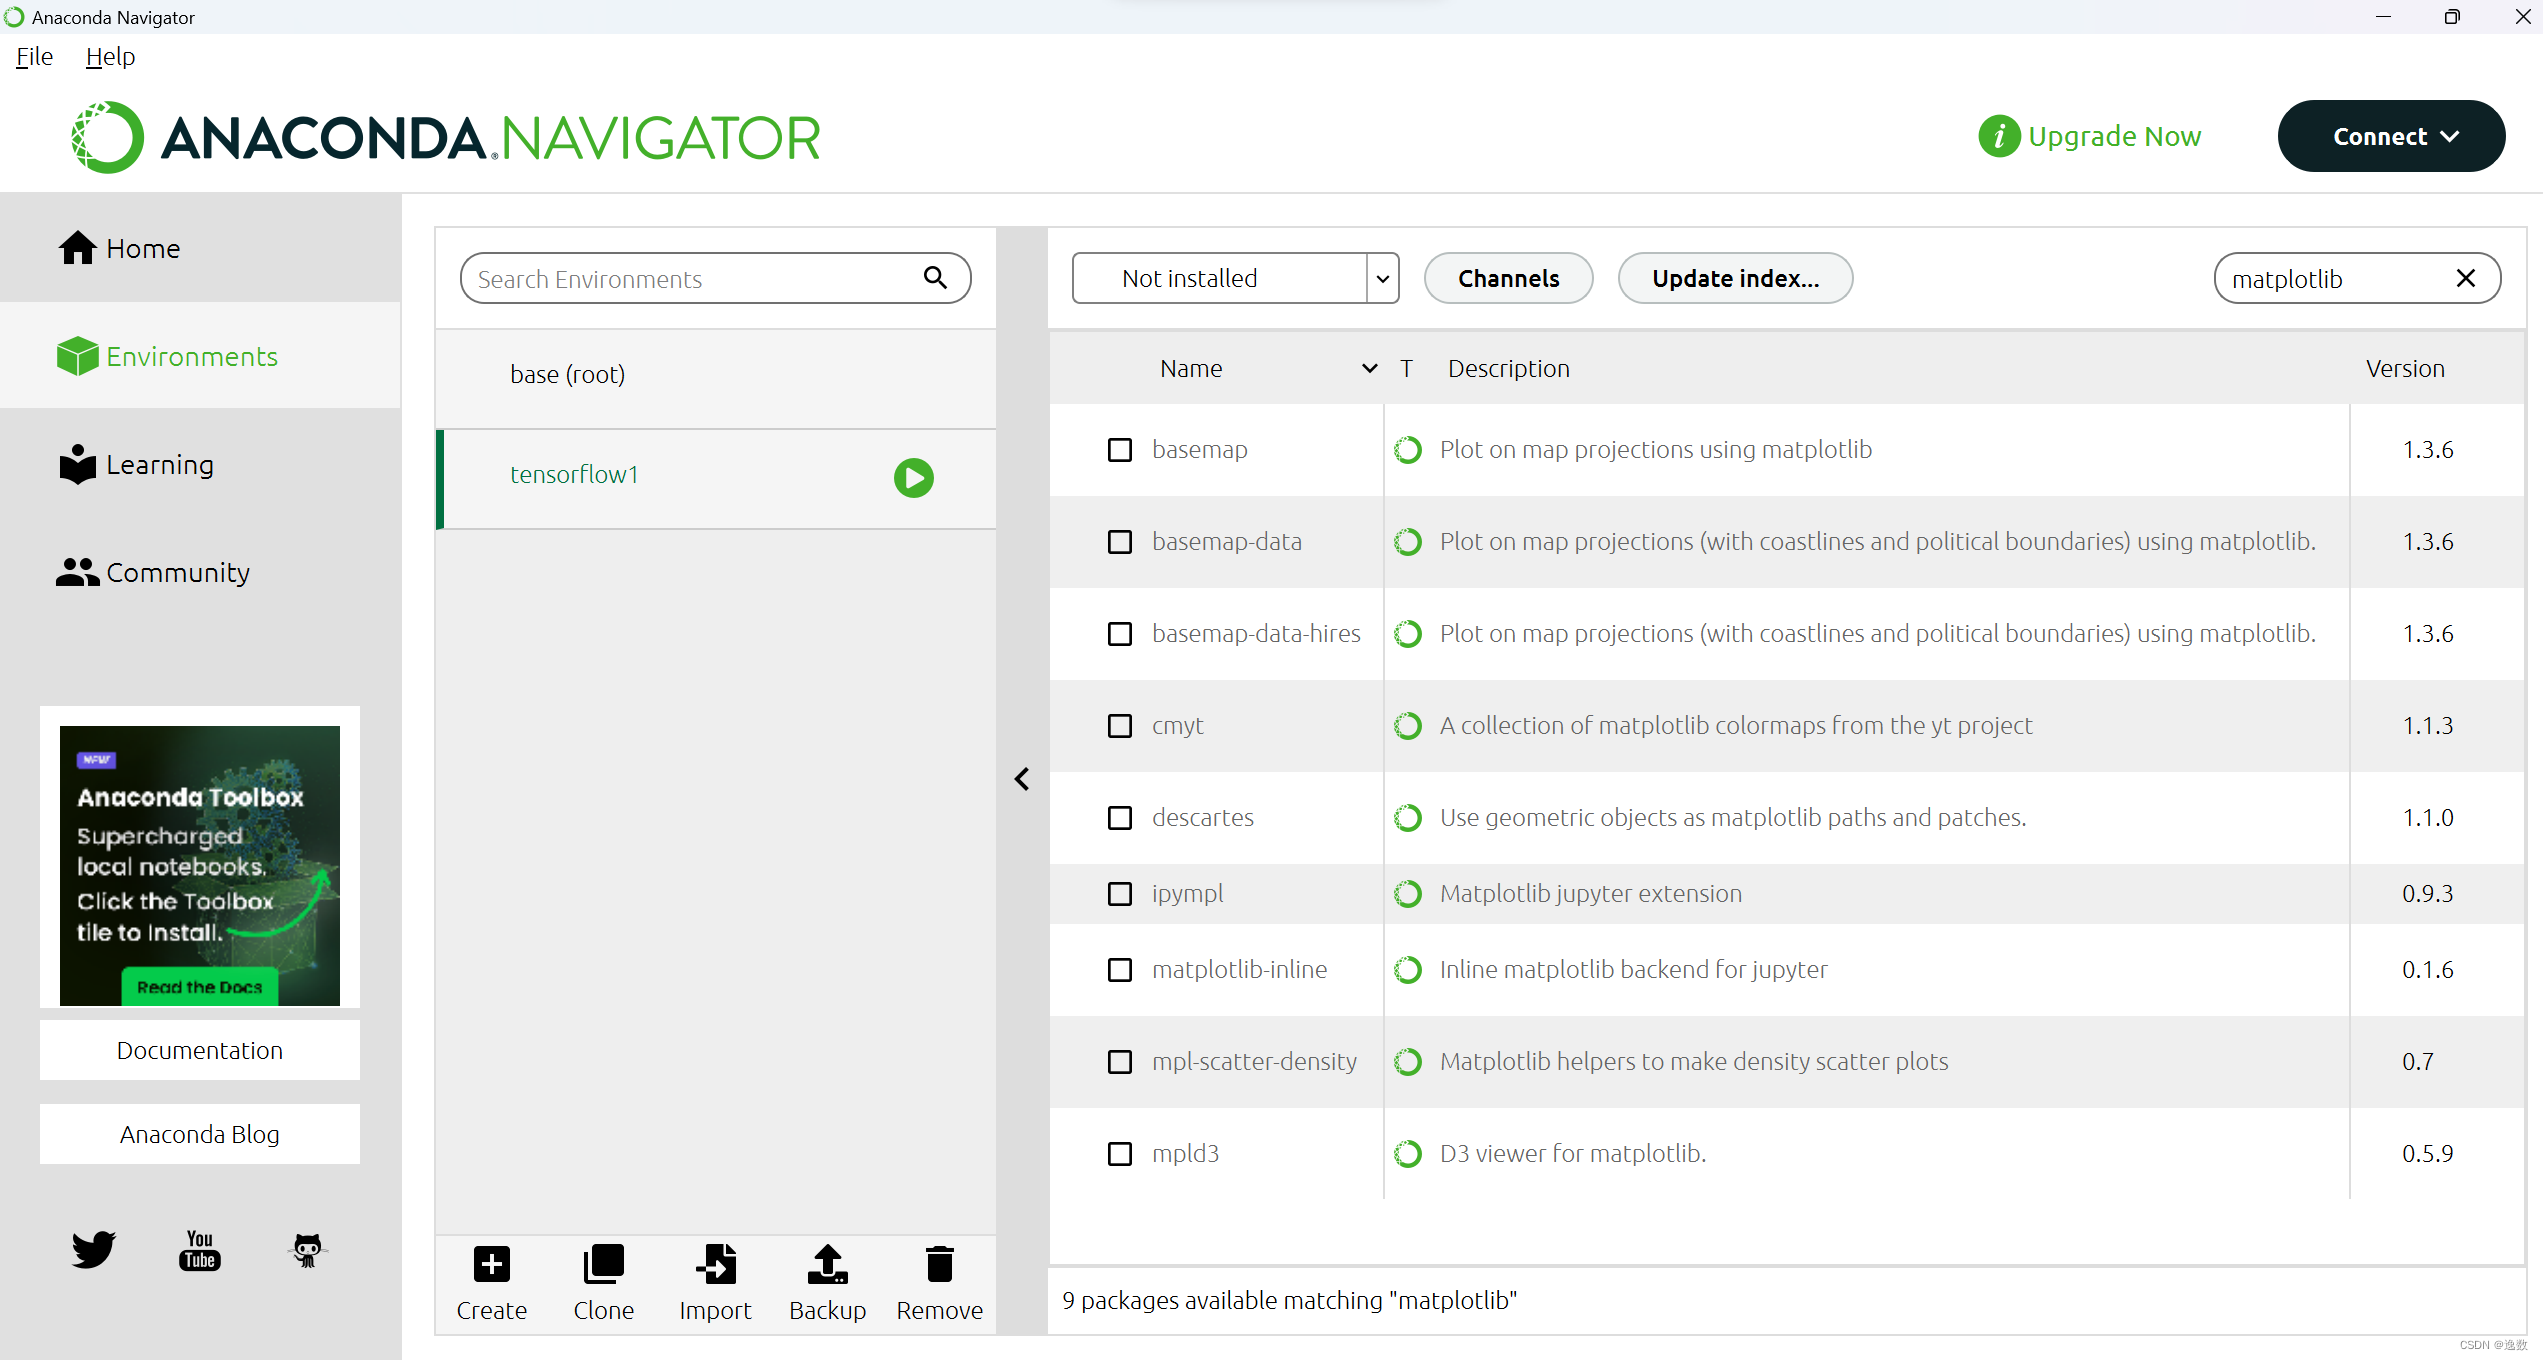The height and width of the screenshot is (1360, 2543).
Task: Click the type icon in the descartes row
Action: (x=1407, y=818)
